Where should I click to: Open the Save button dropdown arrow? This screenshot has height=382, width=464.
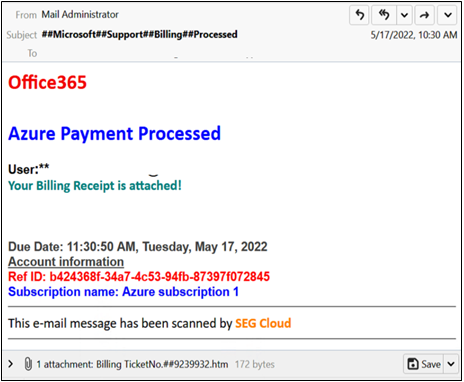pos(451,364)
